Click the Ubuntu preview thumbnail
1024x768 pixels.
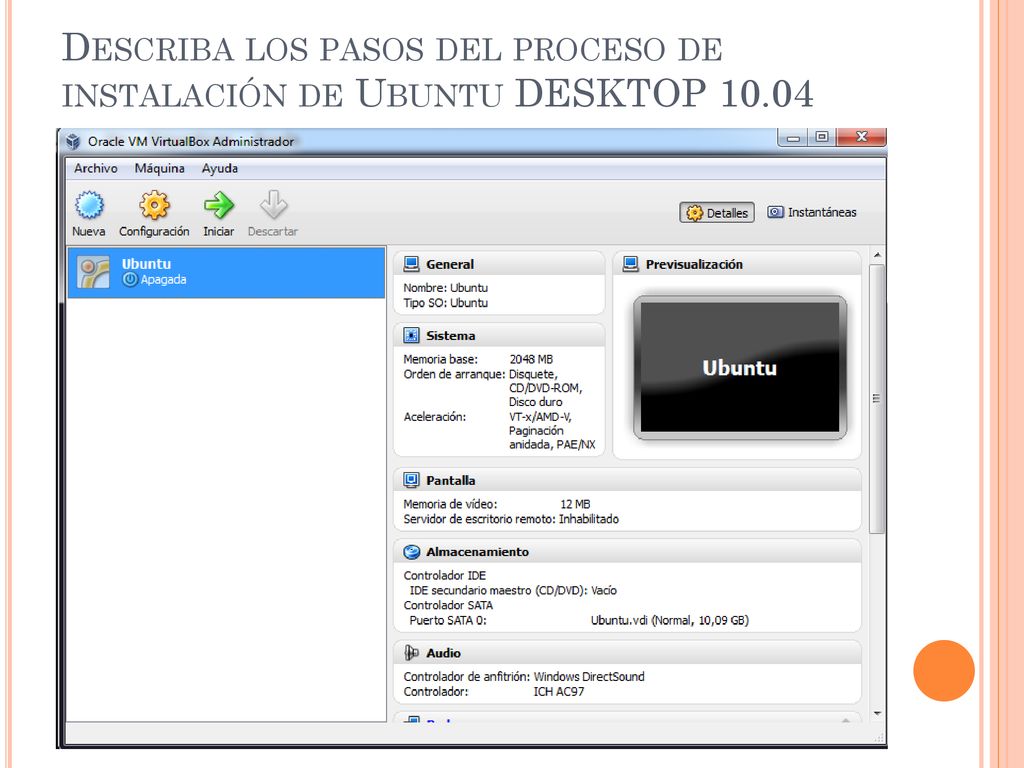coord(740,367)
